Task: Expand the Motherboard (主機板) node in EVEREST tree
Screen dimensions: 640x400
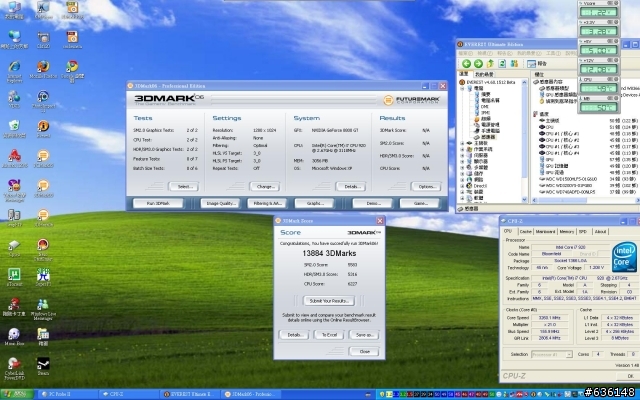Action: tap(462, 143)
